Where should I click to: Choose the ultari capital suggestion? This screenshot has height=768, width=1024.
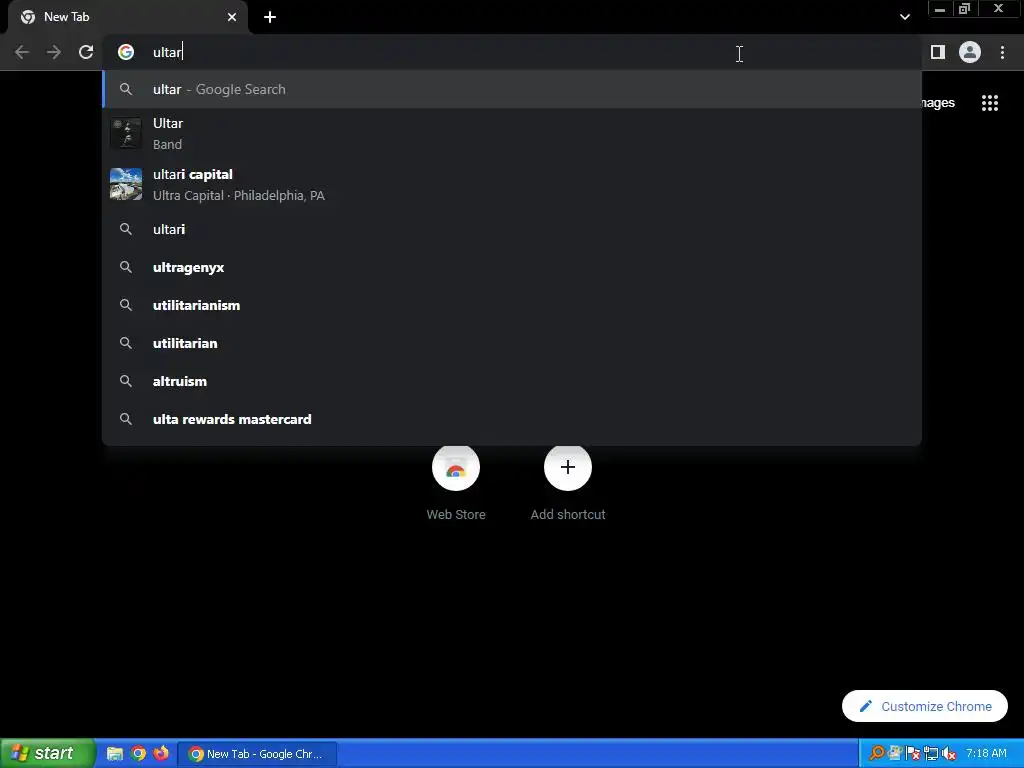tap(512, 184)
